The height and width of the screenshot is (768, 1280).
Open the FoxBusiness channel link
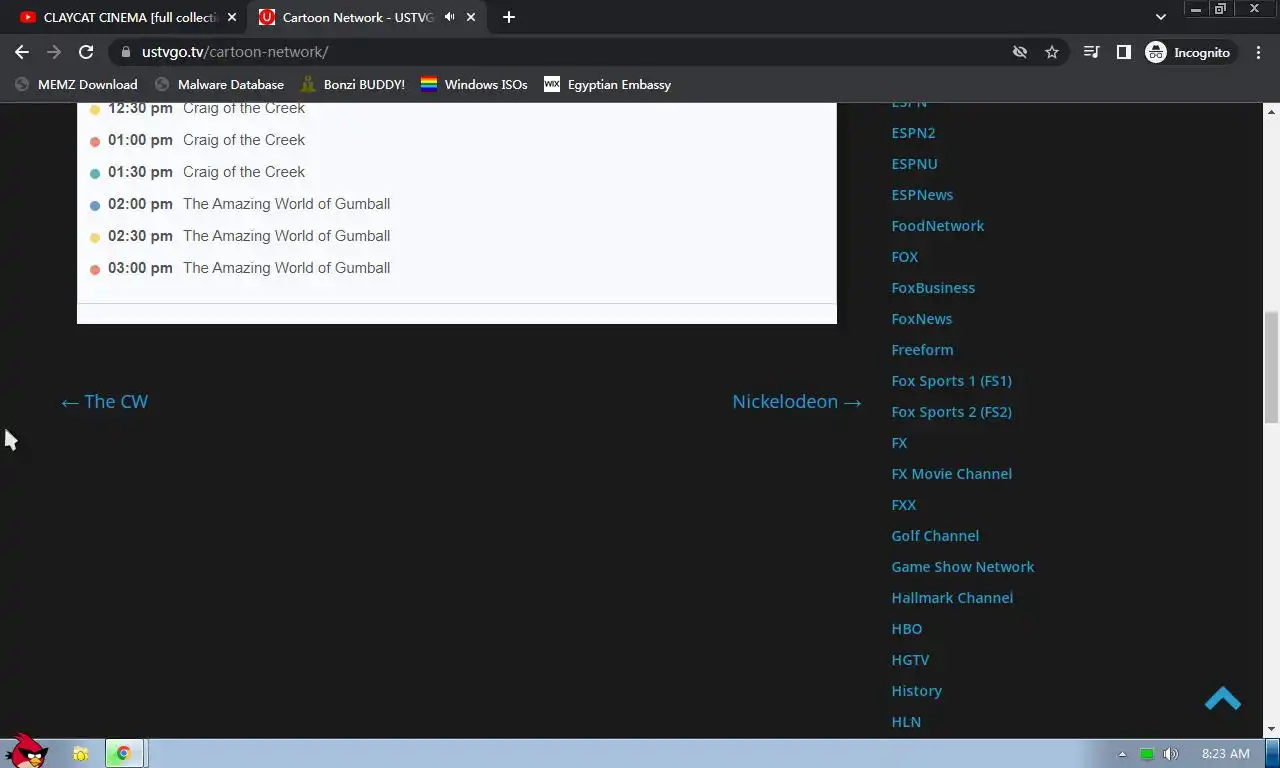(x=933, y=287)
